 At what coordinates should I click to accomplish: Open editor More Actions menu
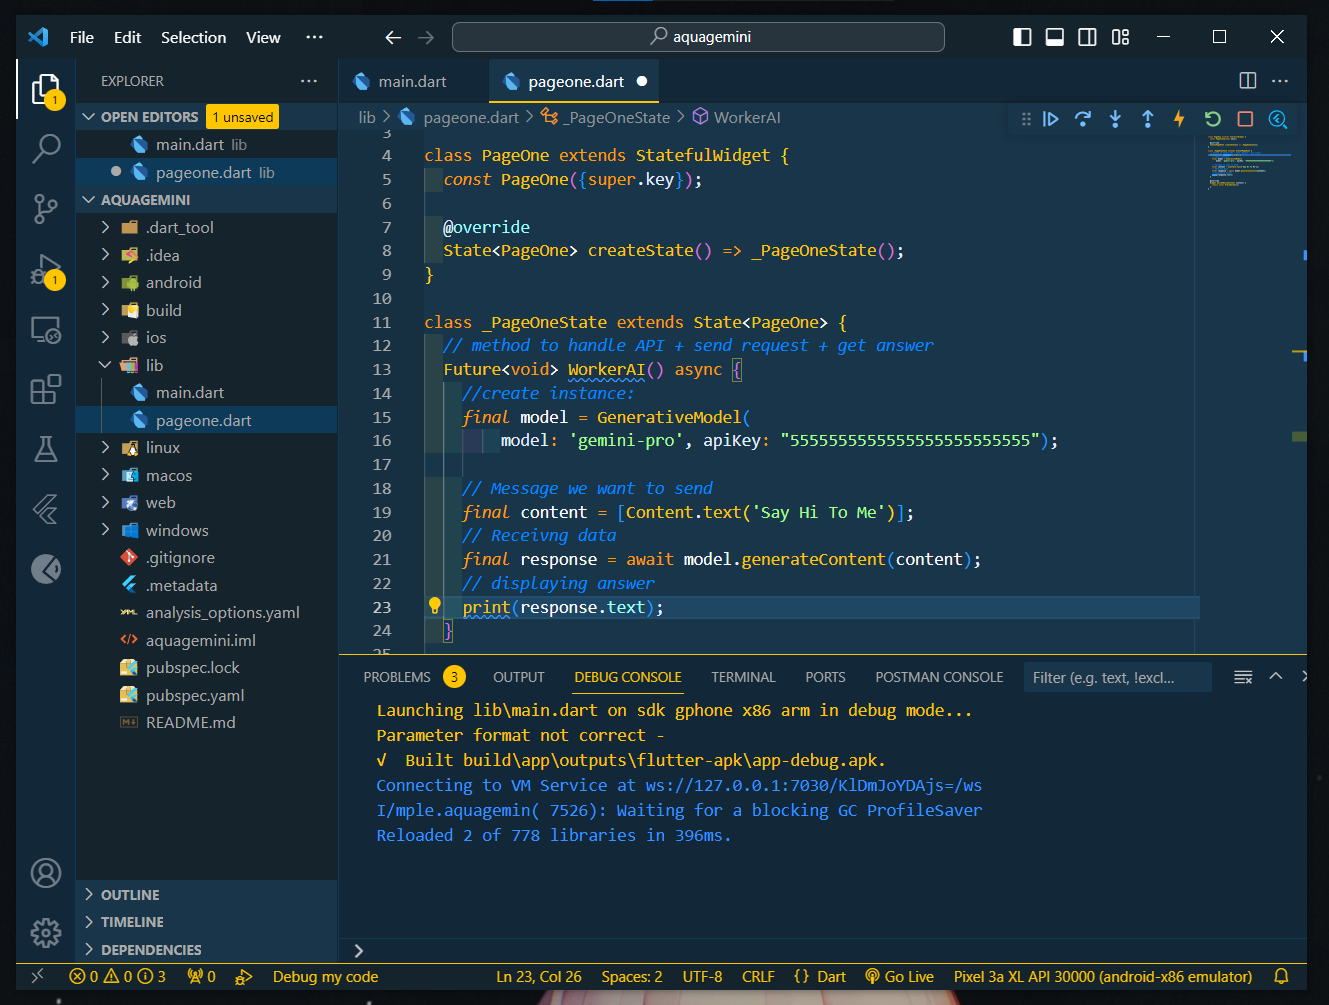pyautogui.click(x=1280, y=81)
